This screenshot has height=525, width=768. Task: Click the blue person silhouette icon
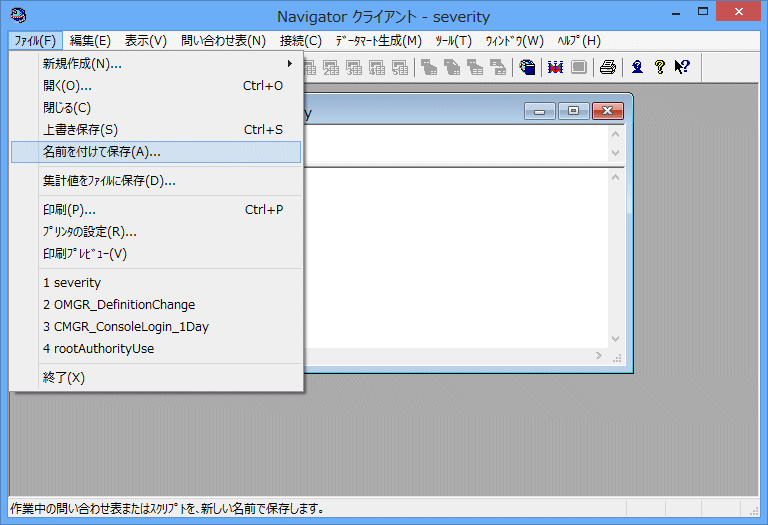637,67
